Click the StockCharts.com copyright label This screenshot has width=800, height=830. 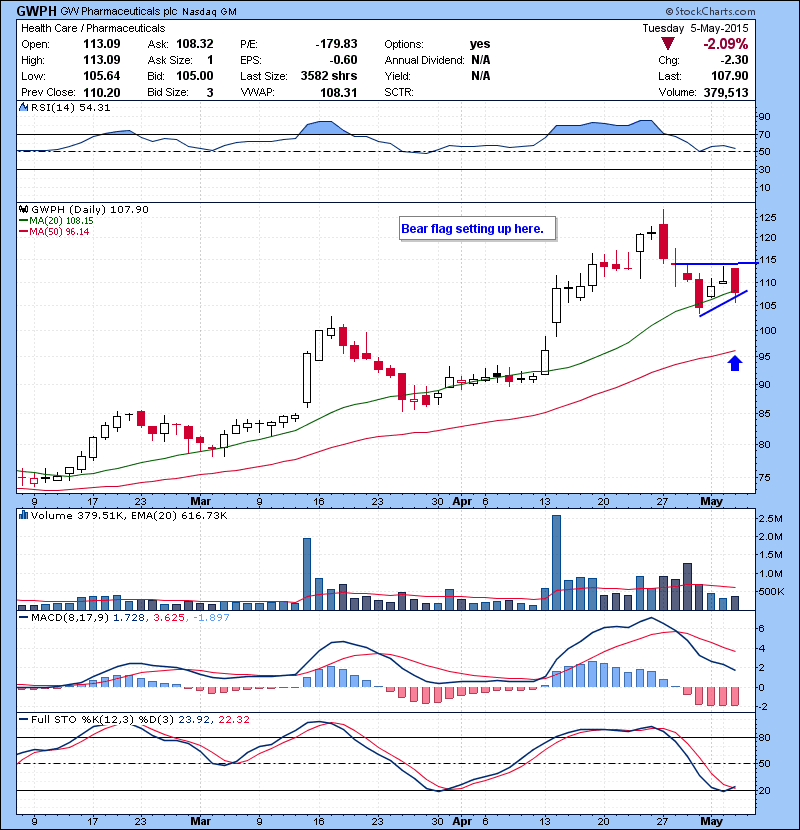[x=711, y=11]
